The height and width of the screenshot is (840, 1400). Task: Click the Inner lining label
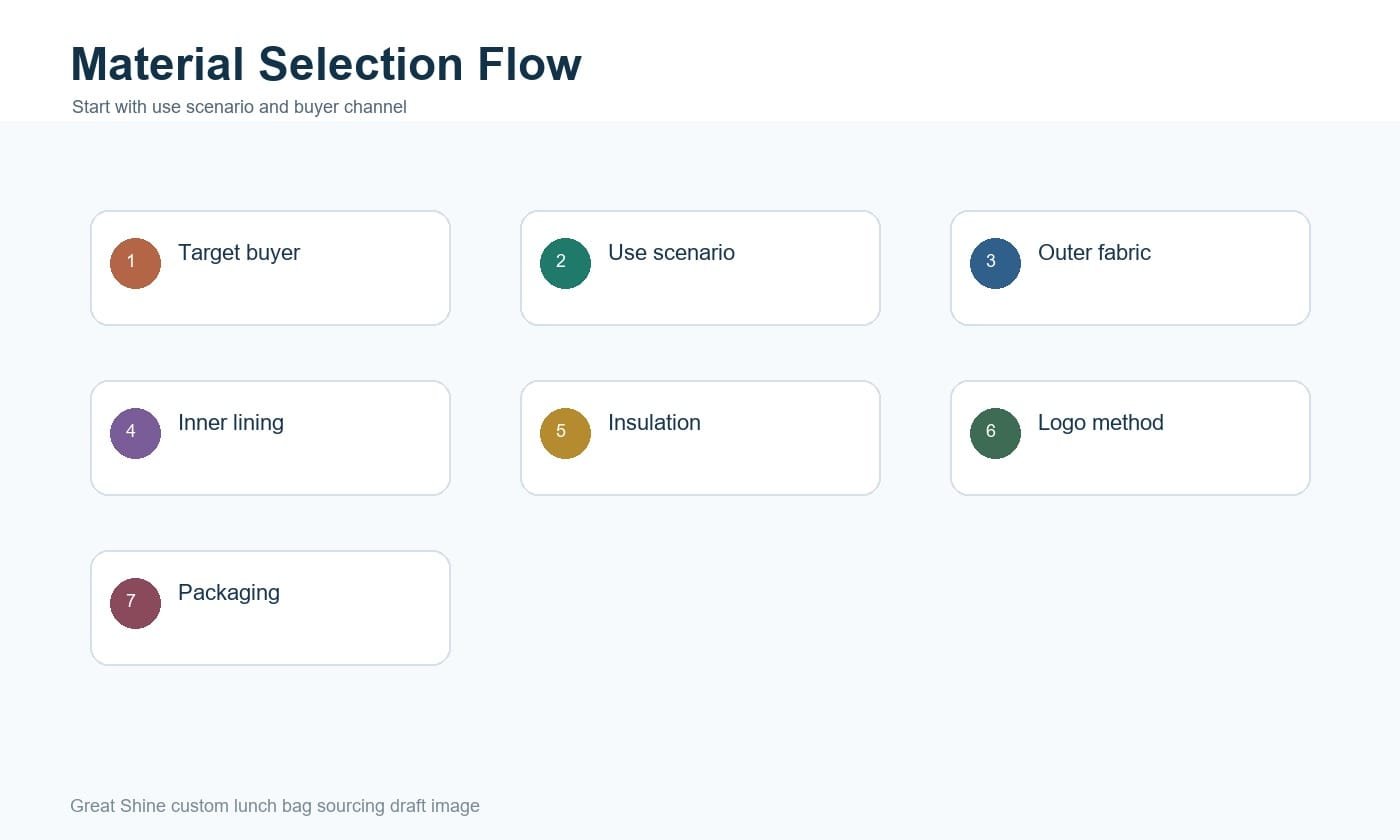click(231, 423)
